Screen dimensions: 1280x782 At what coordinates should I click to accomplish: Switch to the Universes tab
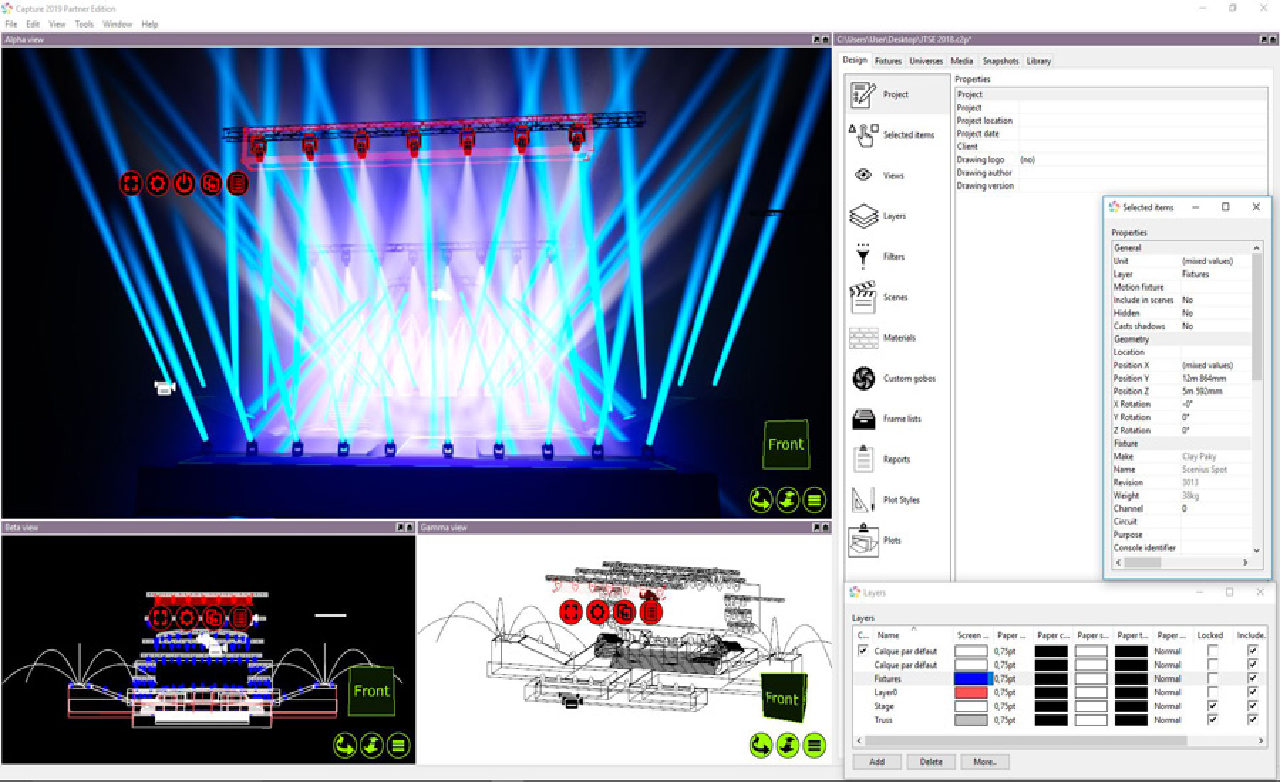925,61
